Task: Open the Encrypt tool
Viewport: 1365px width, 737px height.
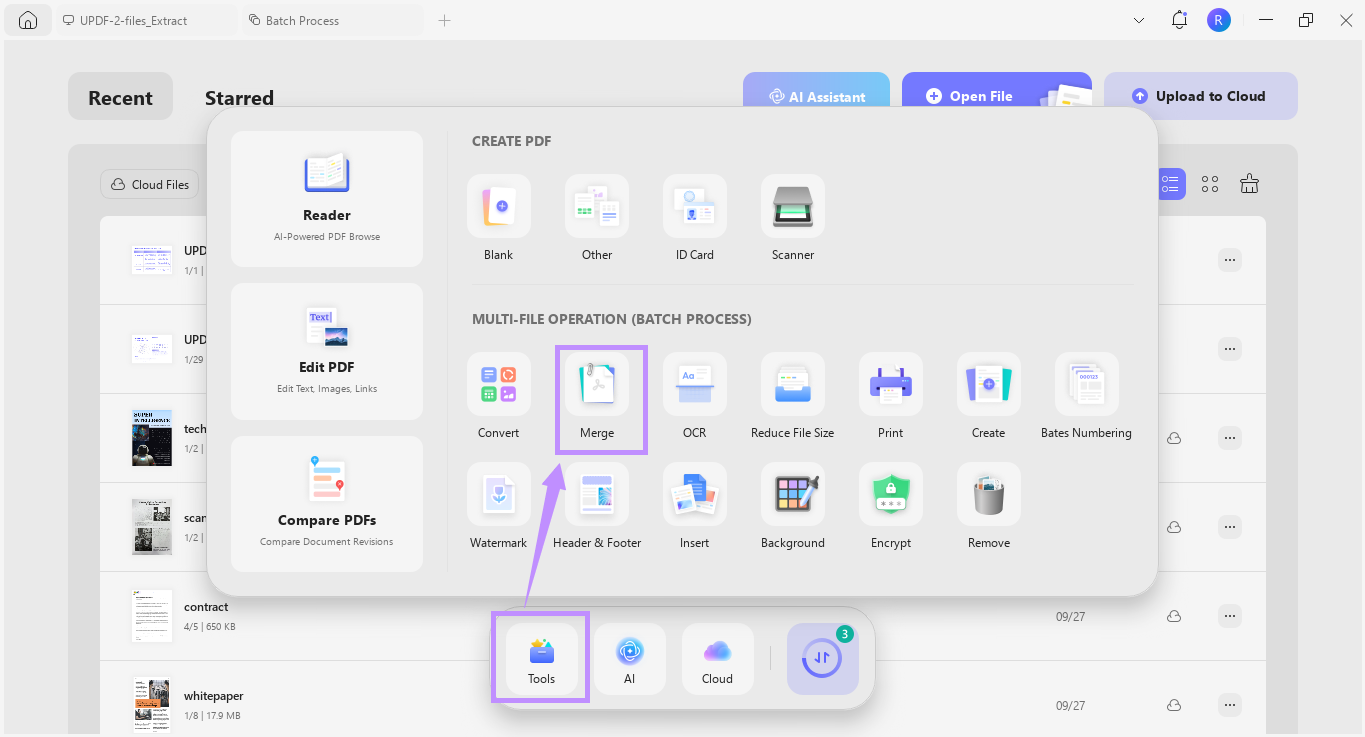Action: click(890, 507)
